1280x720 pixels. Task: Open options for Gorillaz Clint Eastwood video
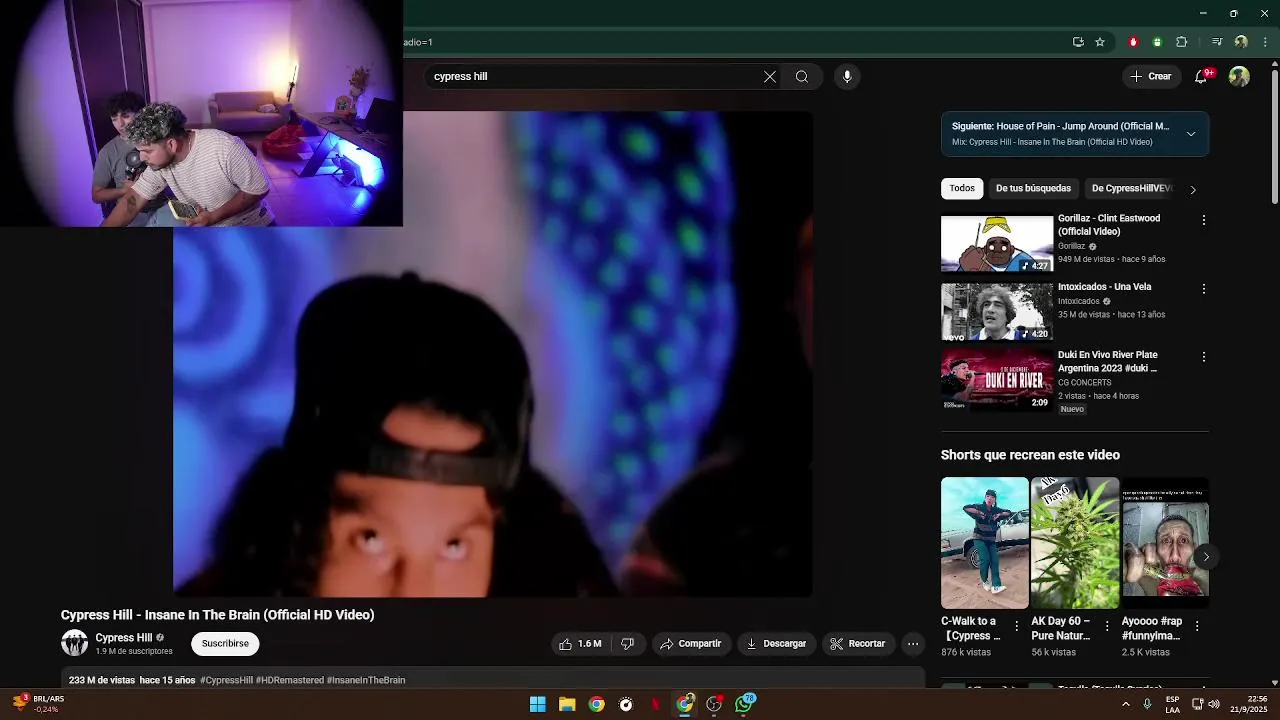point(1204,220)
